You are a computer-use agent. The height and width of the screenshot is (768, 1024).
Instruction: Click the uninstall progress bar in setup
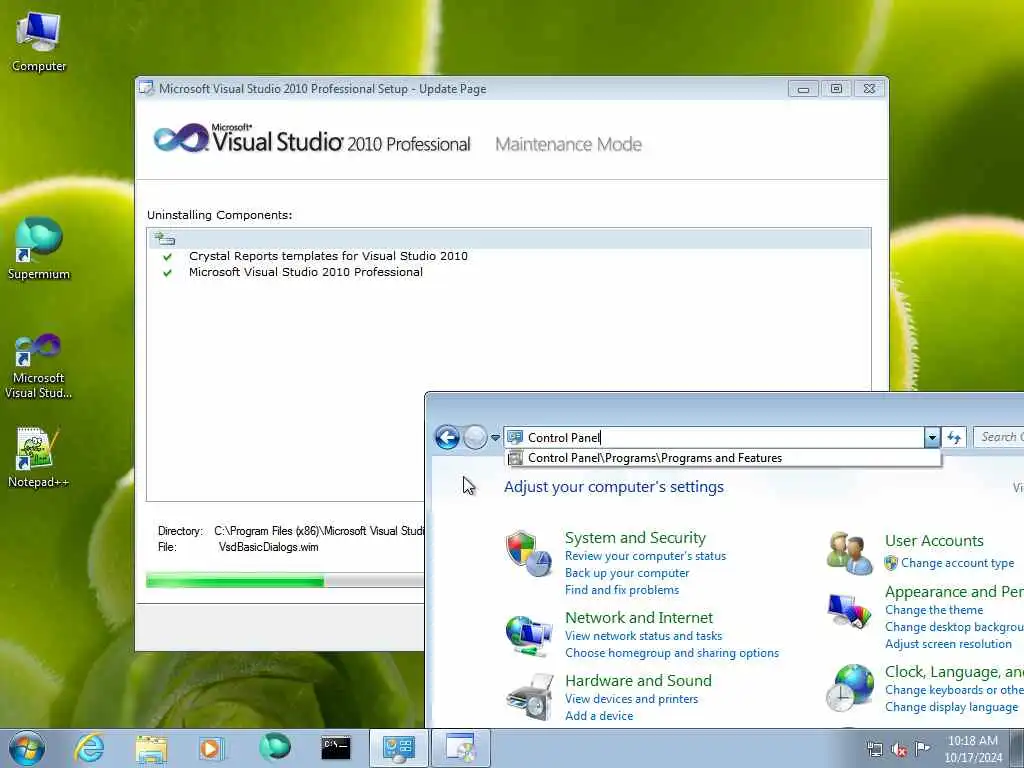click(285, 581)
